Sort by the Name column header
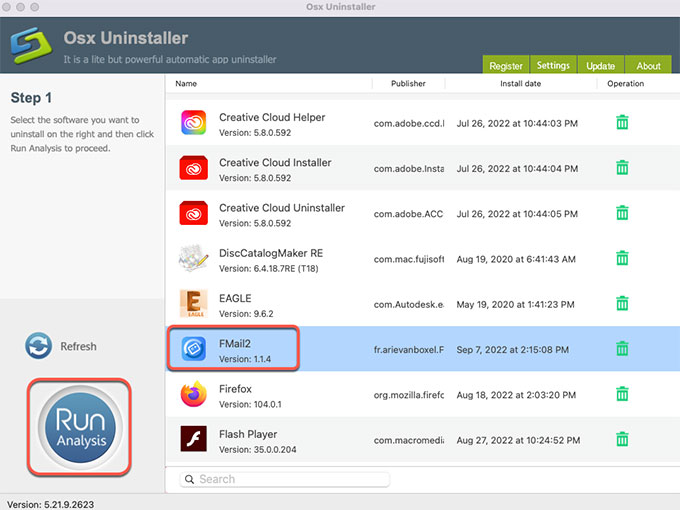680x510 pixels. click(x=186, y=84)
